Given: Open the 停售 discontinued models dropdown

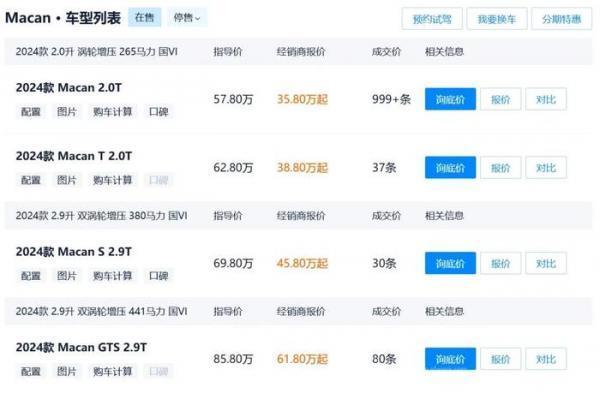Looking at the screenshot, I should point(187,18).
